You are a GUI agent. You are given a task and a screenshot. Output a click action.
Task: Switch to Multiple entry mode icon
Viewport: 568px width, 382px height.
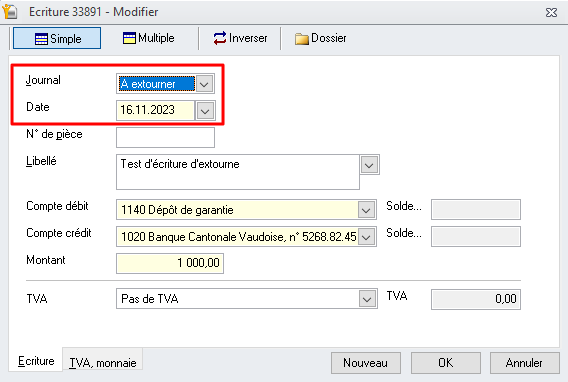point(129,38)
